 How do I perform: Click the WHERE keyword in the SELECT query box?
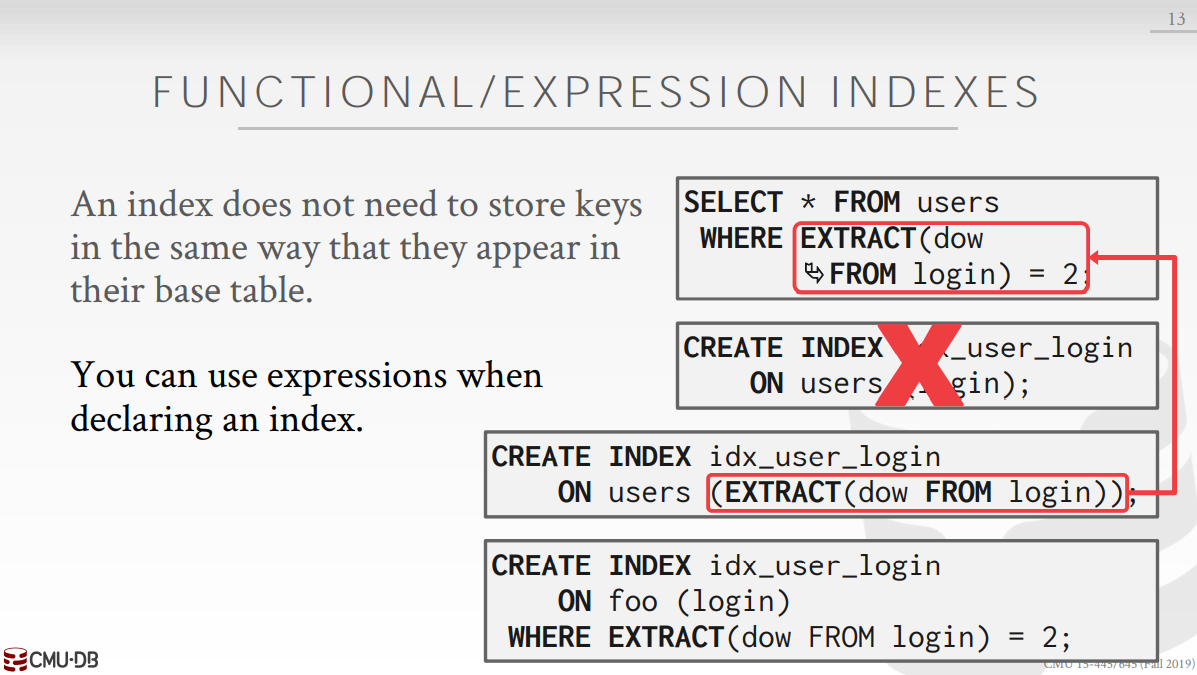click(x=741, y=238)
